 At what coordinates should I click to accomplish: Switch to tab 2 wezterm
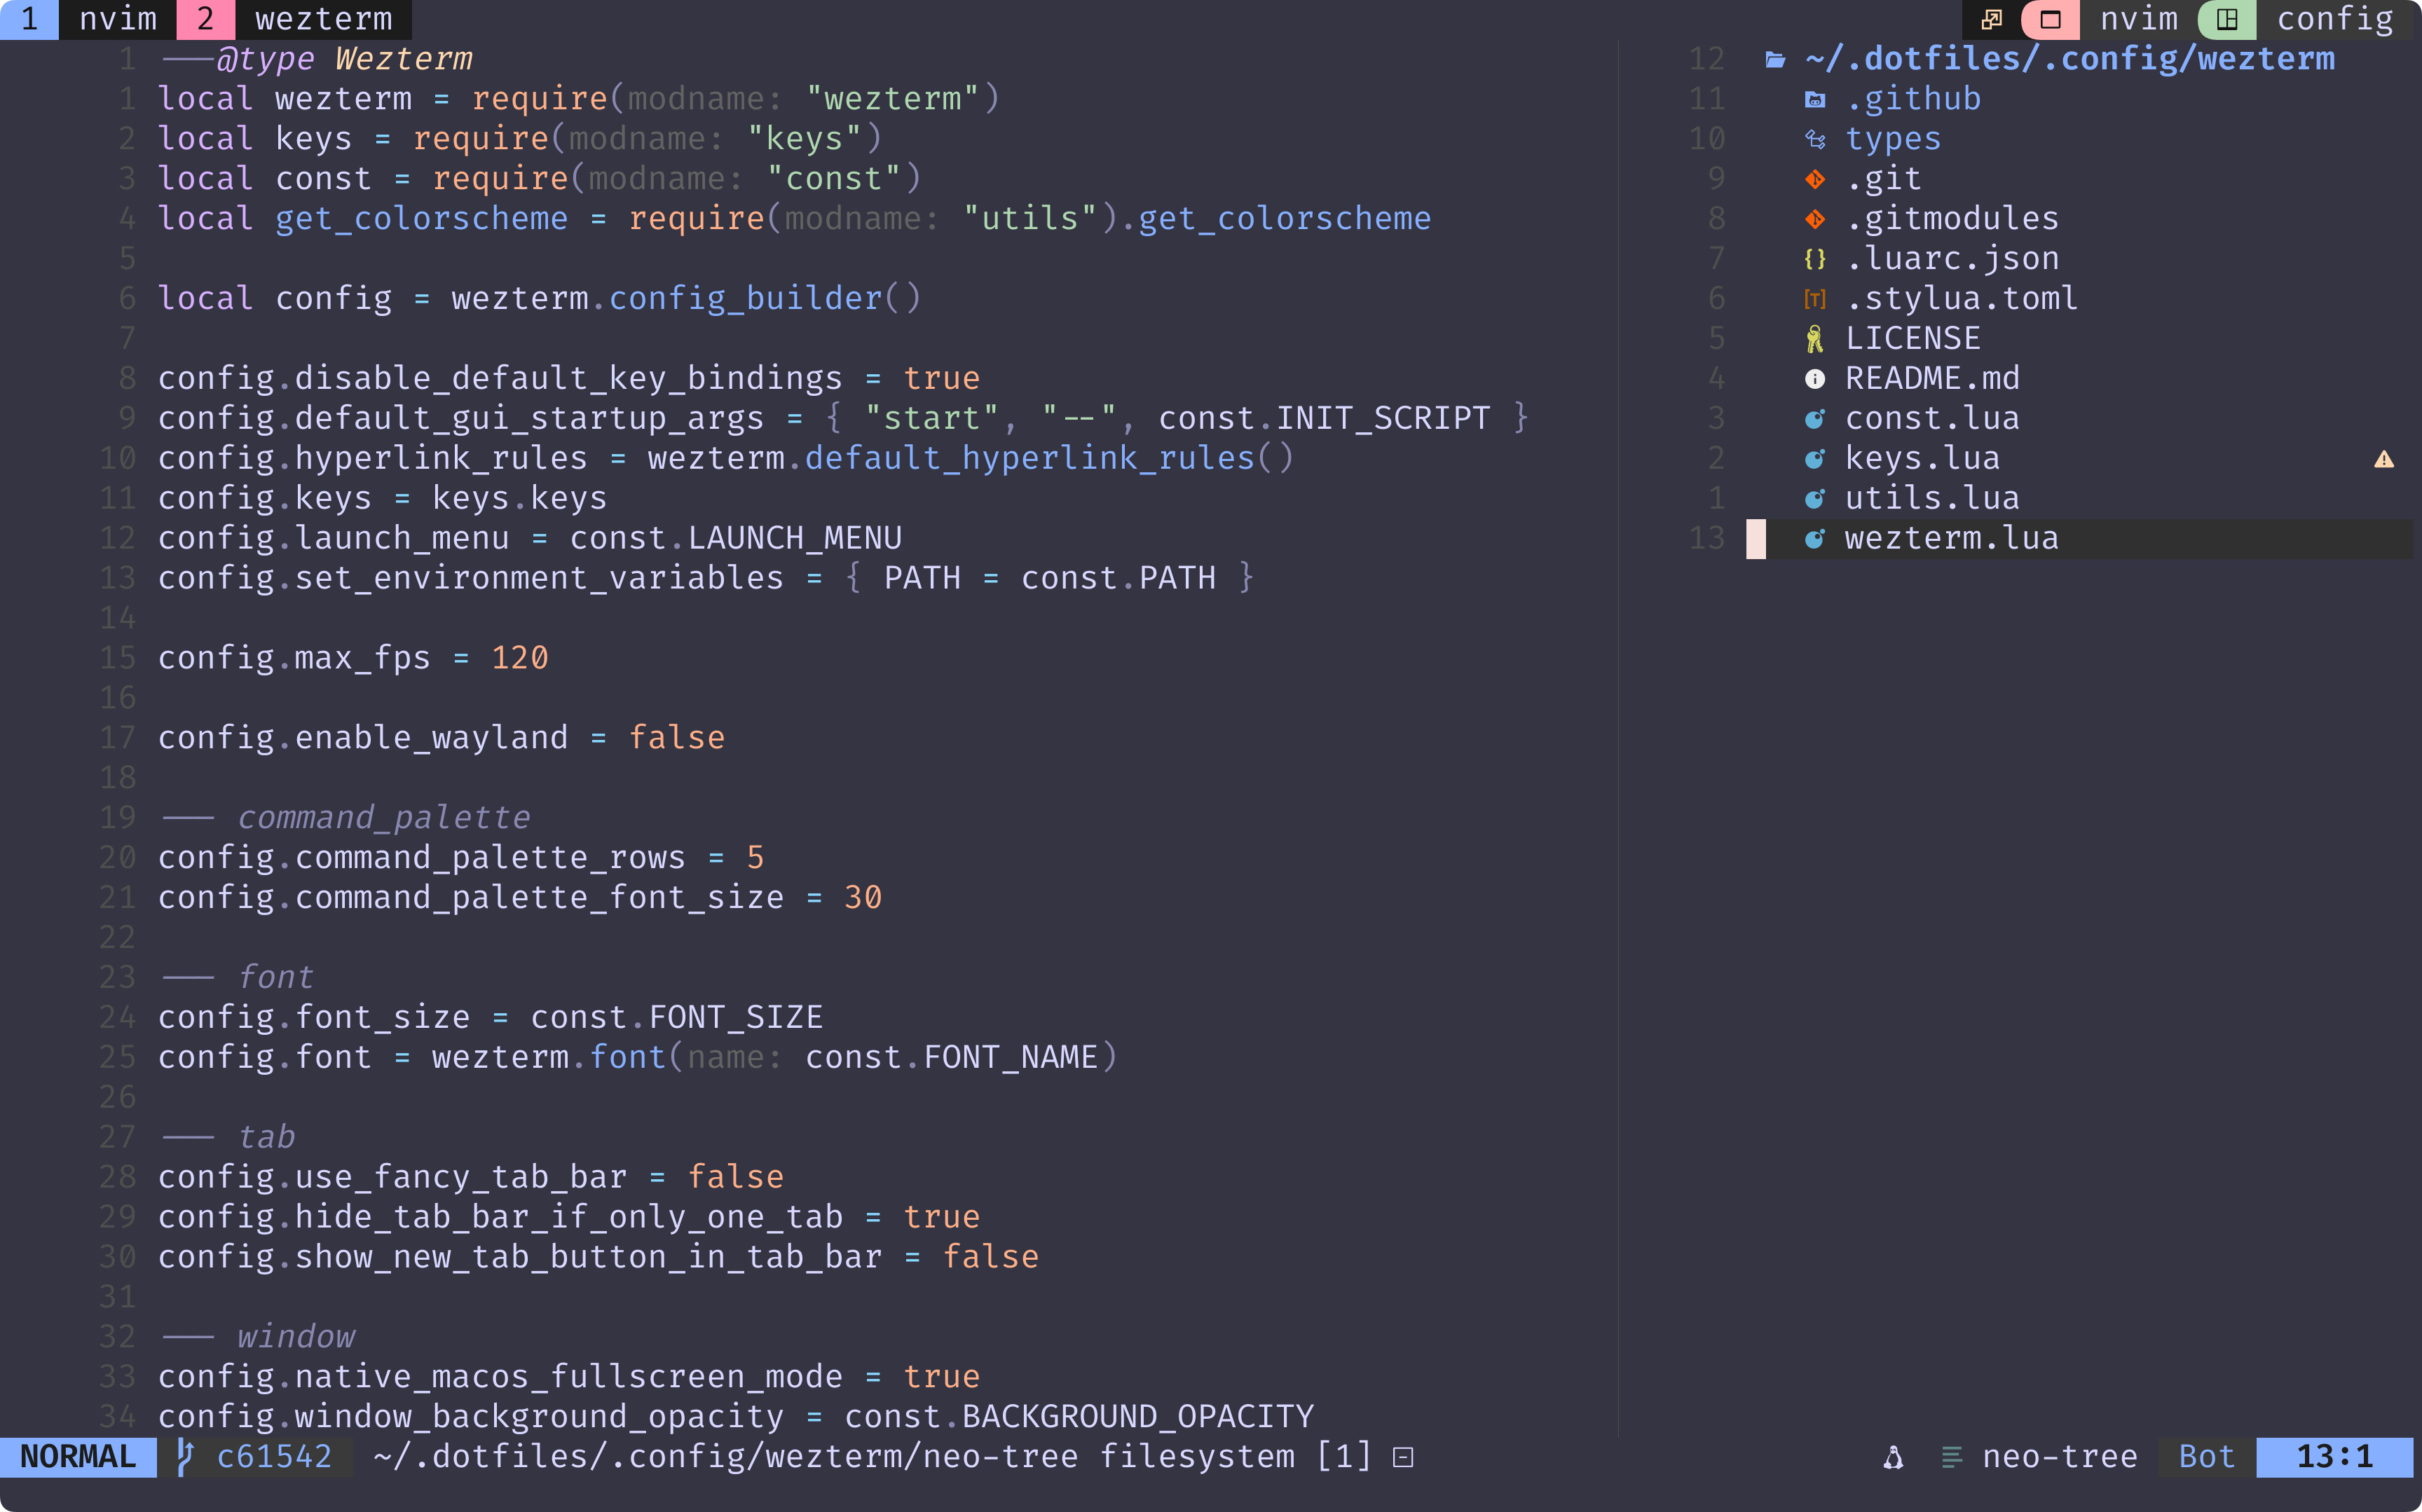(x=294, y=19)
